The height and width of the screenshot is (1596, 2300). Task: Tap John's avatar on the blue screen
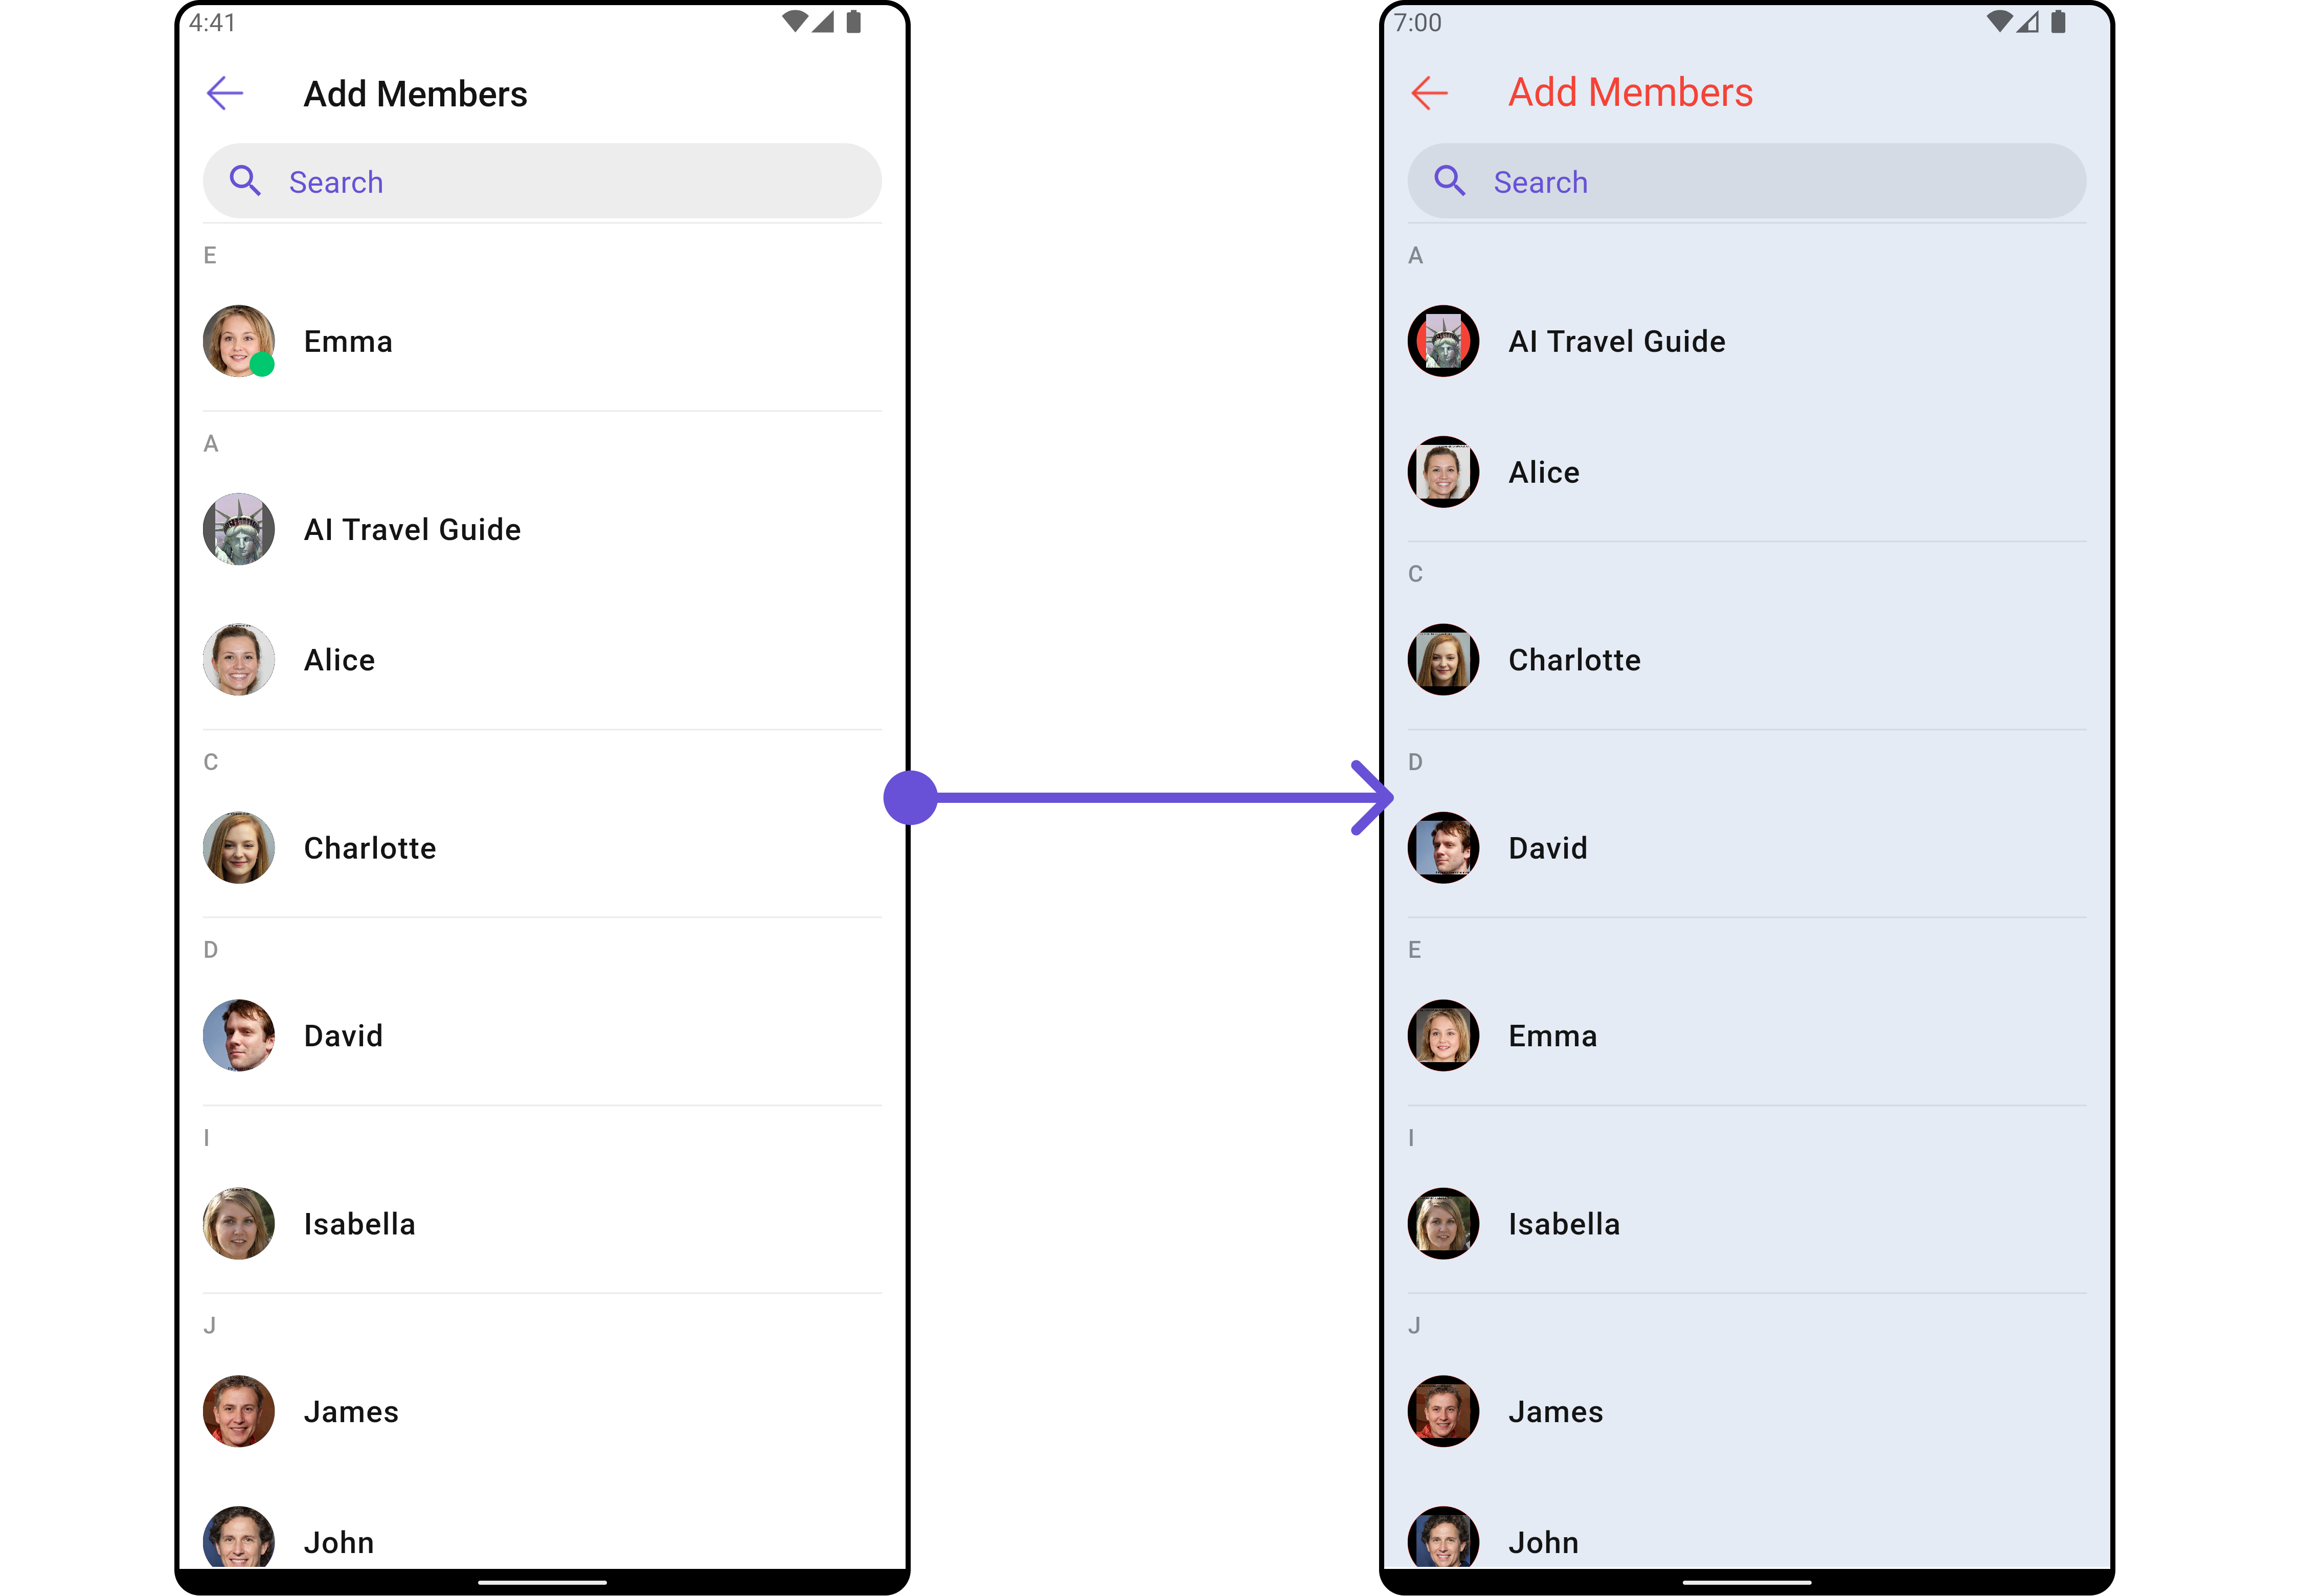[1443, 1537]
